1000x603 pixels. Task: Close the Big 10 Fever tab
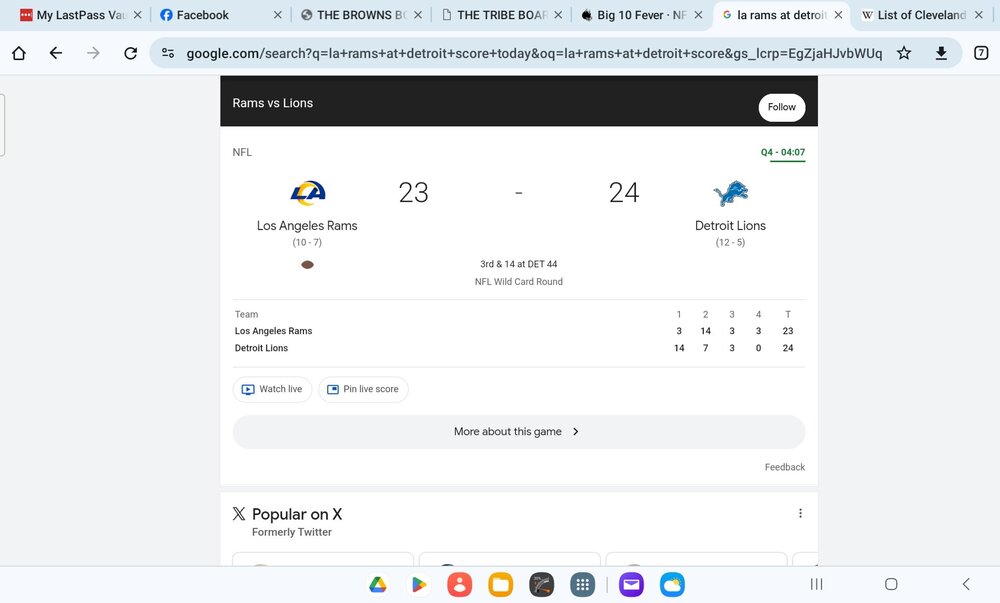coord(698,15)
